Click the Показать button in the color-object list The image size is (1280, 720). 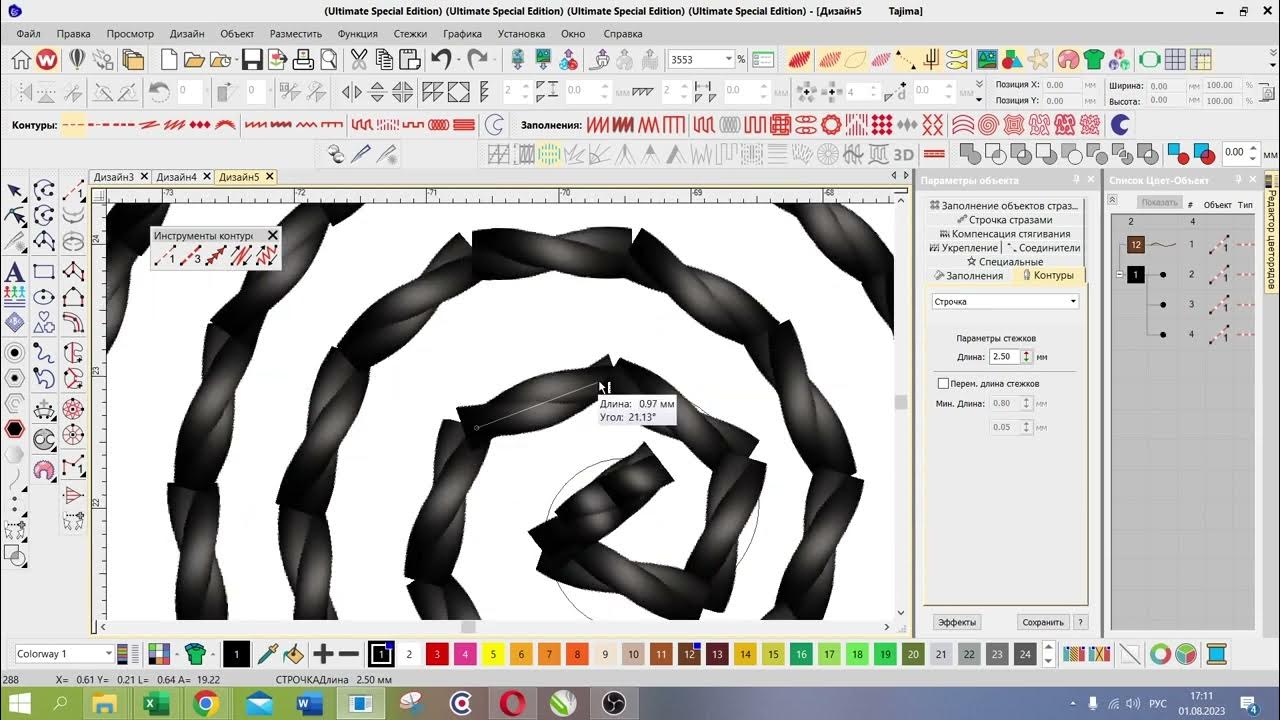point(1160,203)
